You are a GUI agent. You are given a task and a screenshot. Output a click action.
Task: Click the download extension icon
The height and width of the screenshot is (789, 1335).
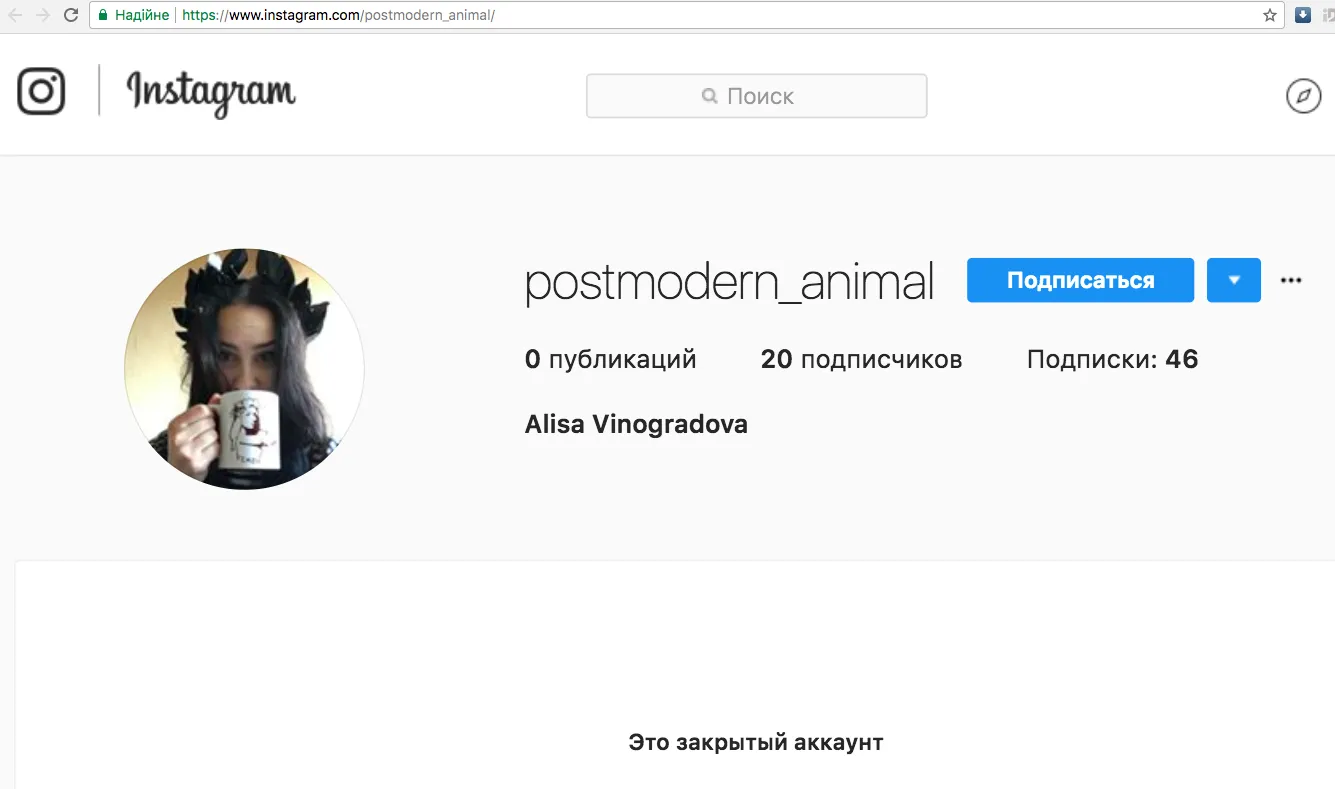(x=1303, y=15)
